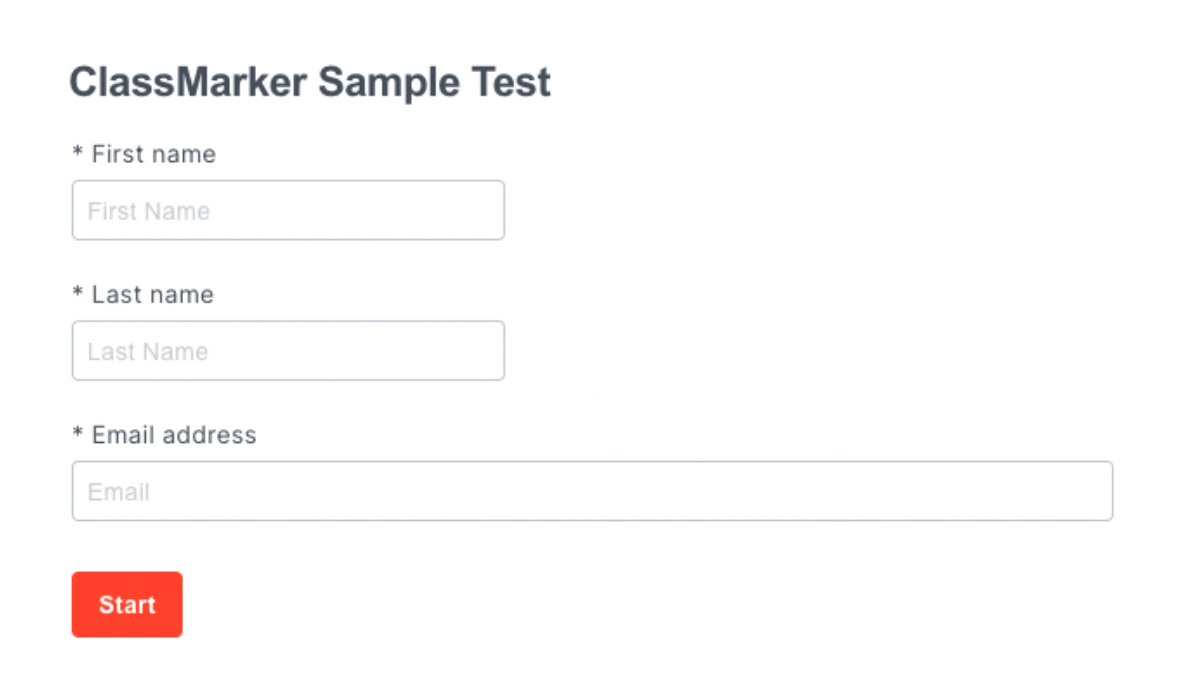
Task: Click the "Last Name" placeholder text
Action: [148, 352]
